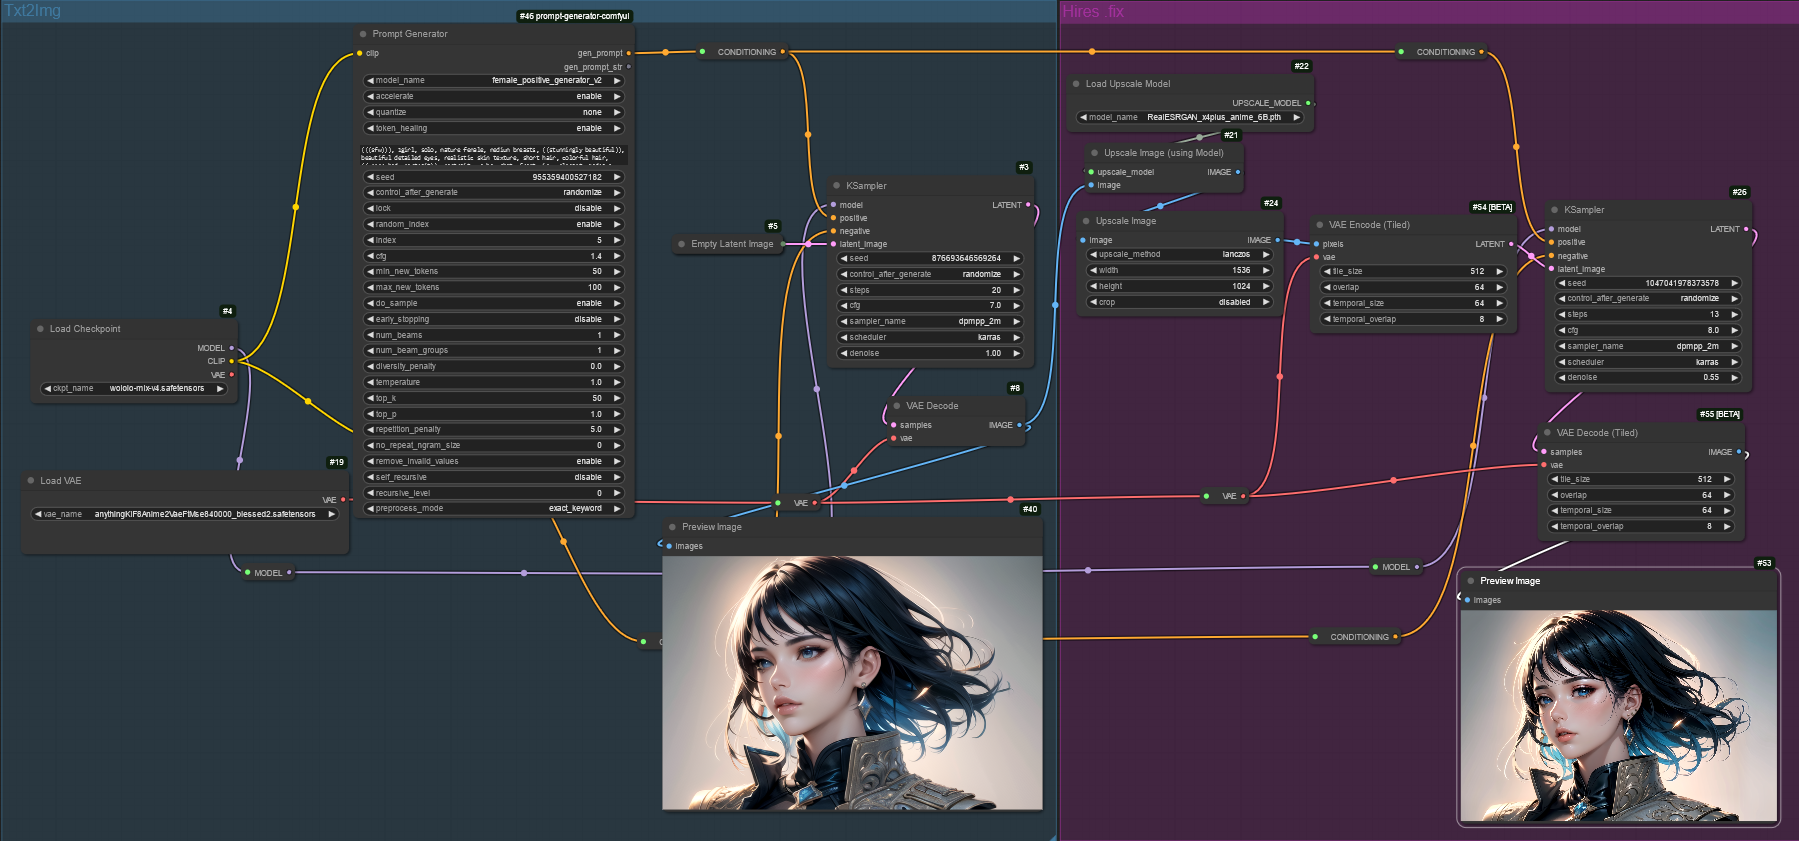
Task: Collapse the Load Upscale Model node dot
Action: click(x=1076, y=84)
